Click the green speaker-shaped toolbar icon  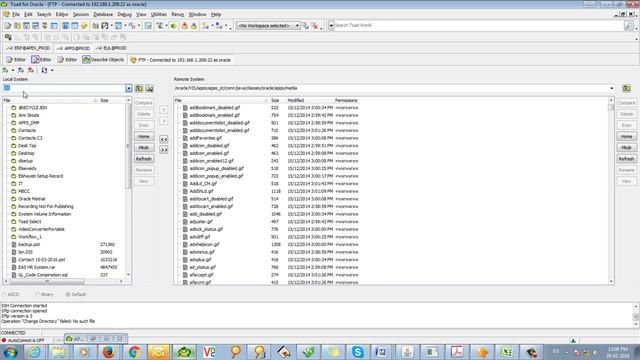pos(174,26)
